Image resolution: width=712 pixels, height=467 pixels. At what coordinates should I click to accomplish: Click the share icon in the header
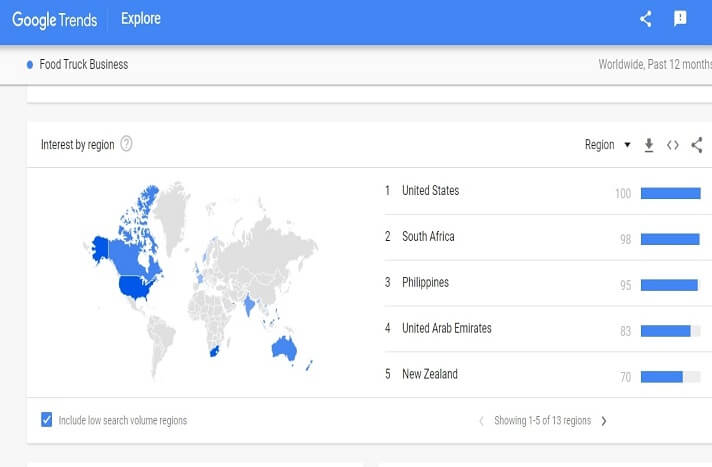(x=646, y=18)
